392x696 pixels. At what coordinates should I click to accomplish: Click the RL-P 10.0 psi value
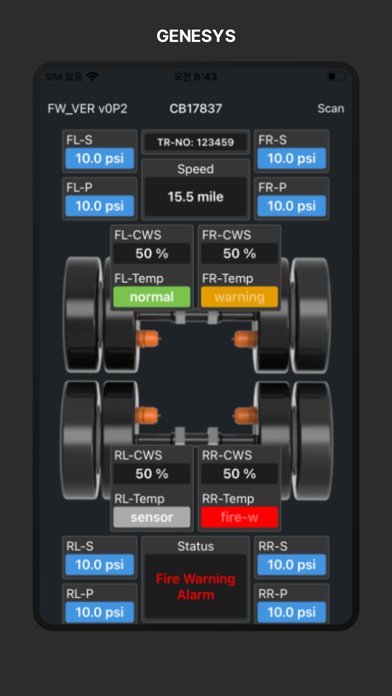coord(99,612)
